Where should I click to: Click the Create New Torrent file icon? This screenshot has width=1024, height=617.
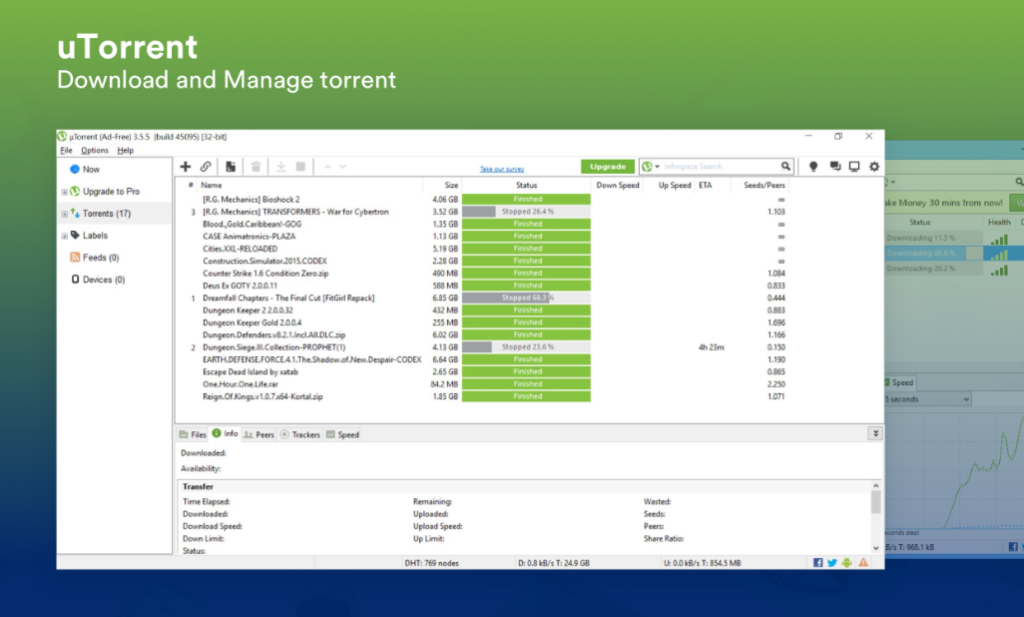click(231, 166)
